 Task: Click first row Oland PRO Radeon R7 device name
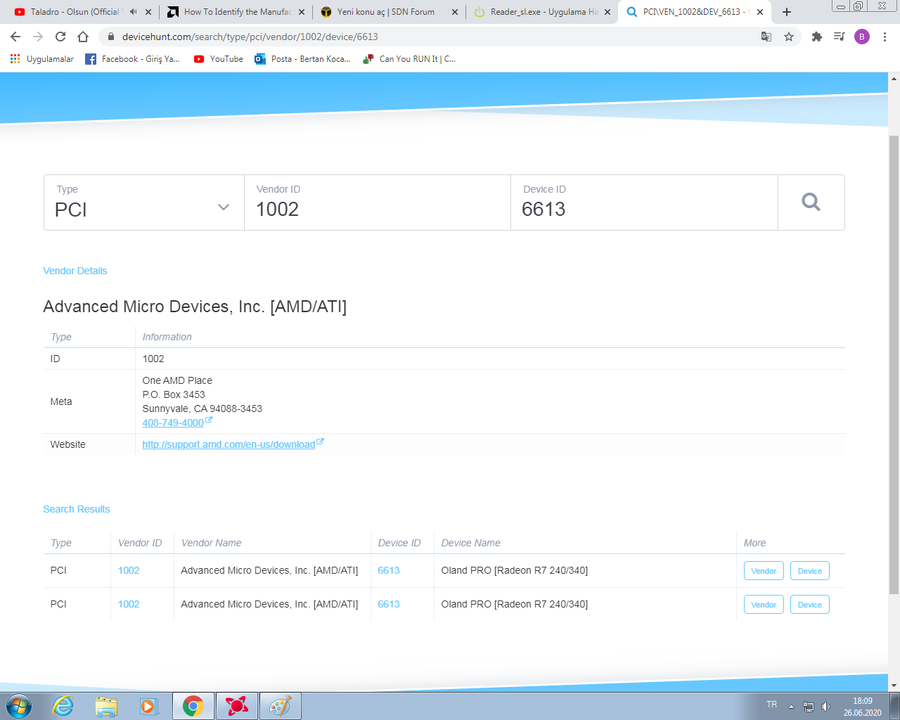click(514, 570)
